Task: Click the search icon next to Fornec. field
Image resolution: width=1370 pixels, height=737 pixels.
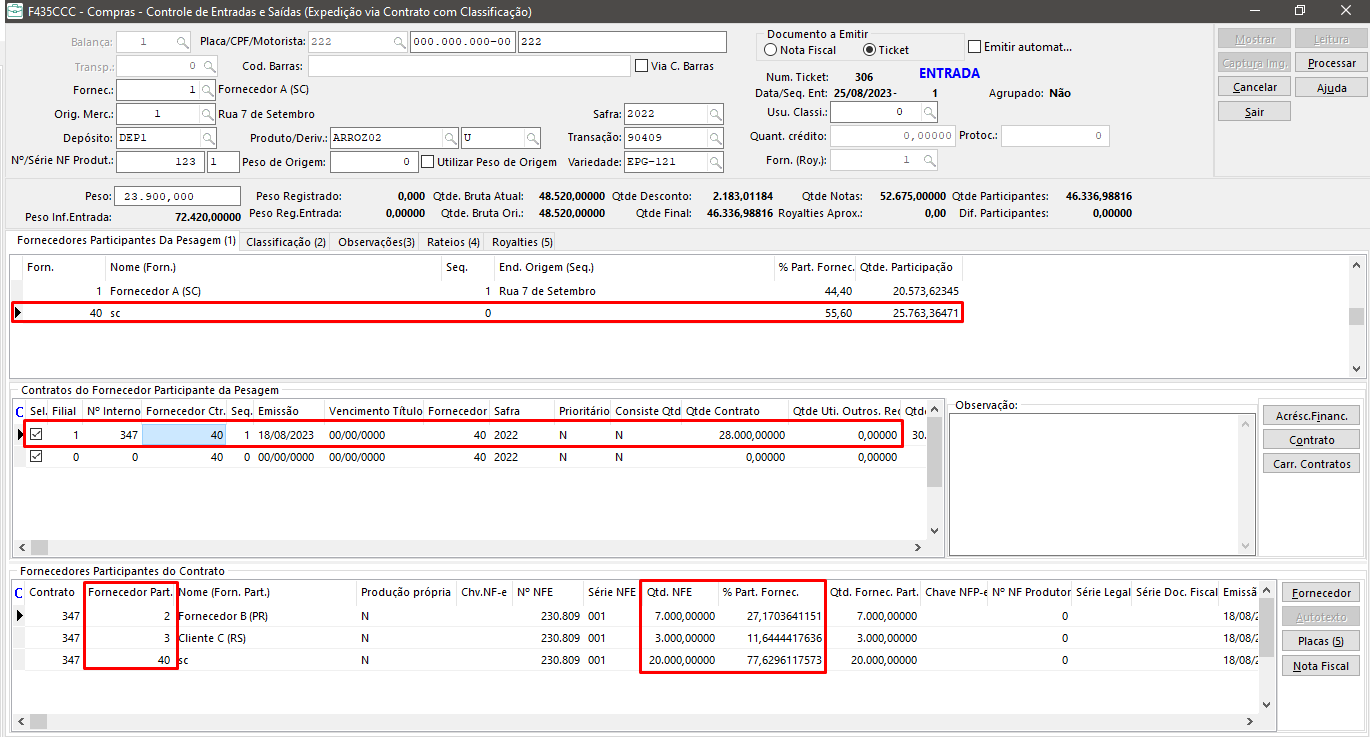Action: tap(209, 90)
